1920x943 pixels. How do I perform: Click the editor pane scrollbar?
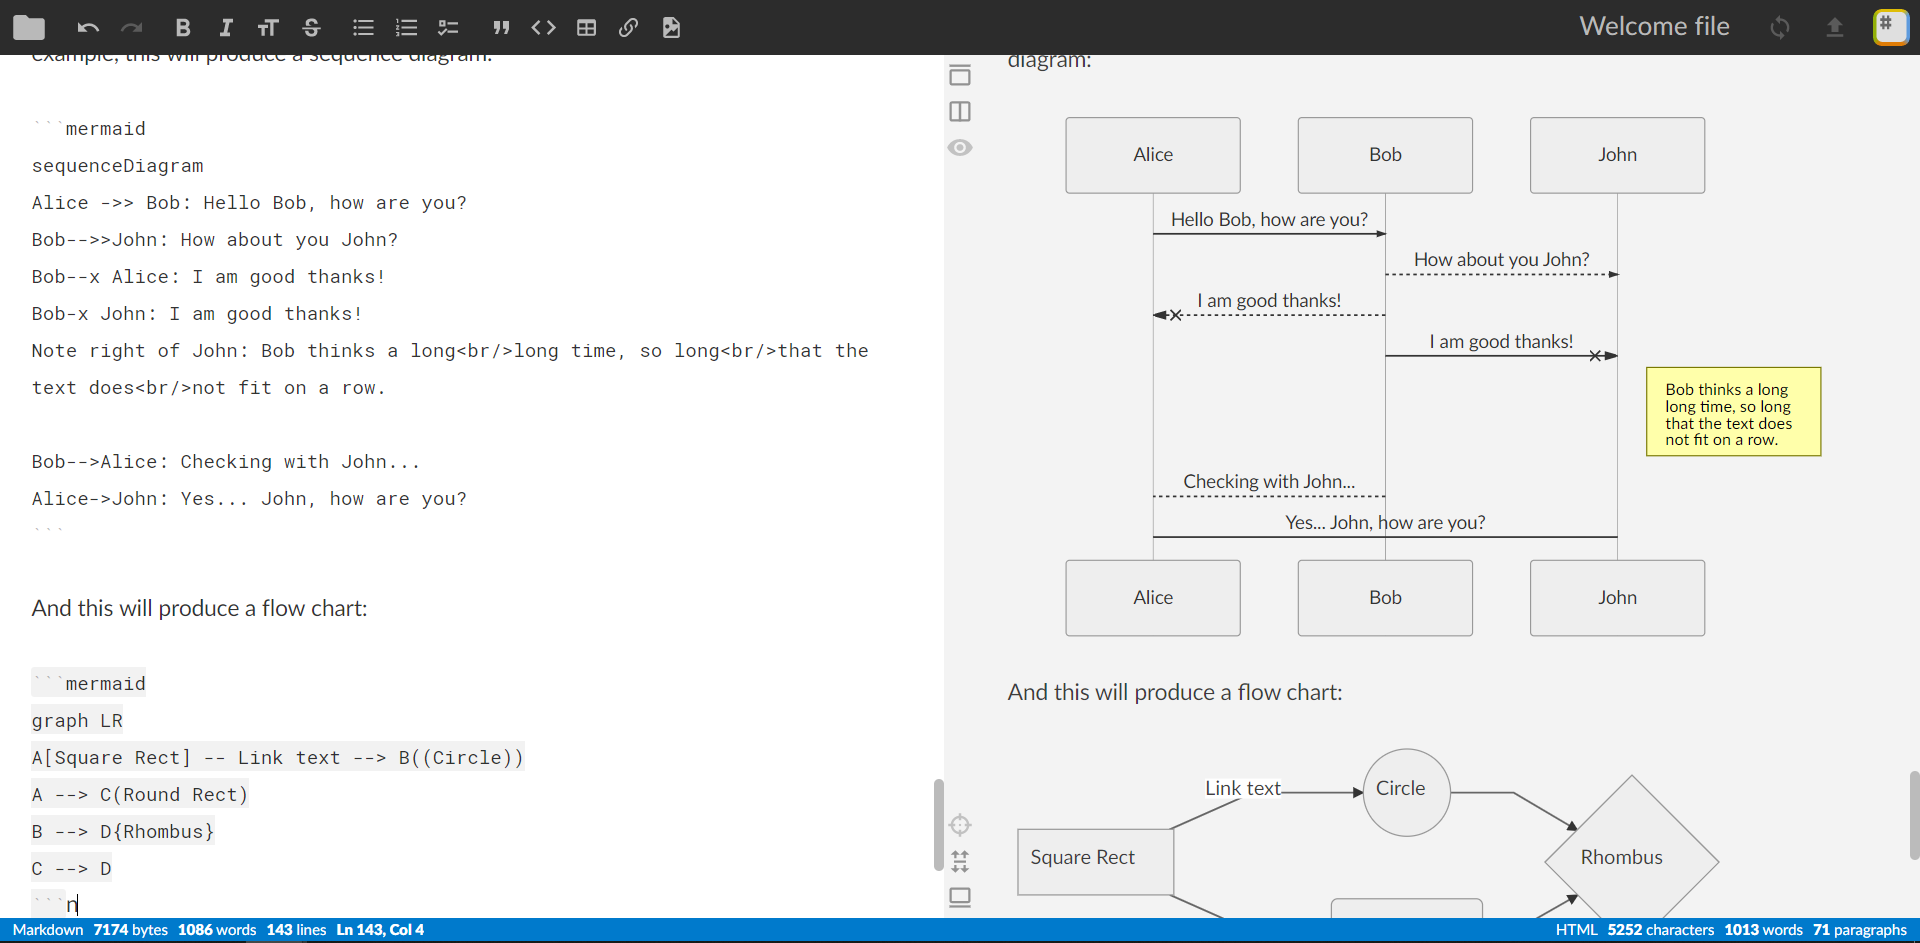pos(938,825)
